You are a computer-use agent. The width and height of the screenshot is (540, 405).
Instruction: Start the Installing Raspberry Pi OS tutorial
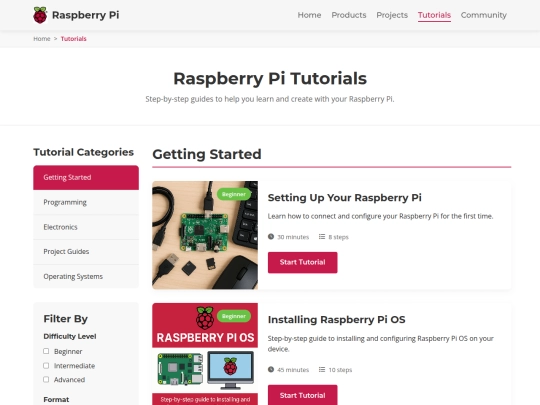click(x=302, y=395)
